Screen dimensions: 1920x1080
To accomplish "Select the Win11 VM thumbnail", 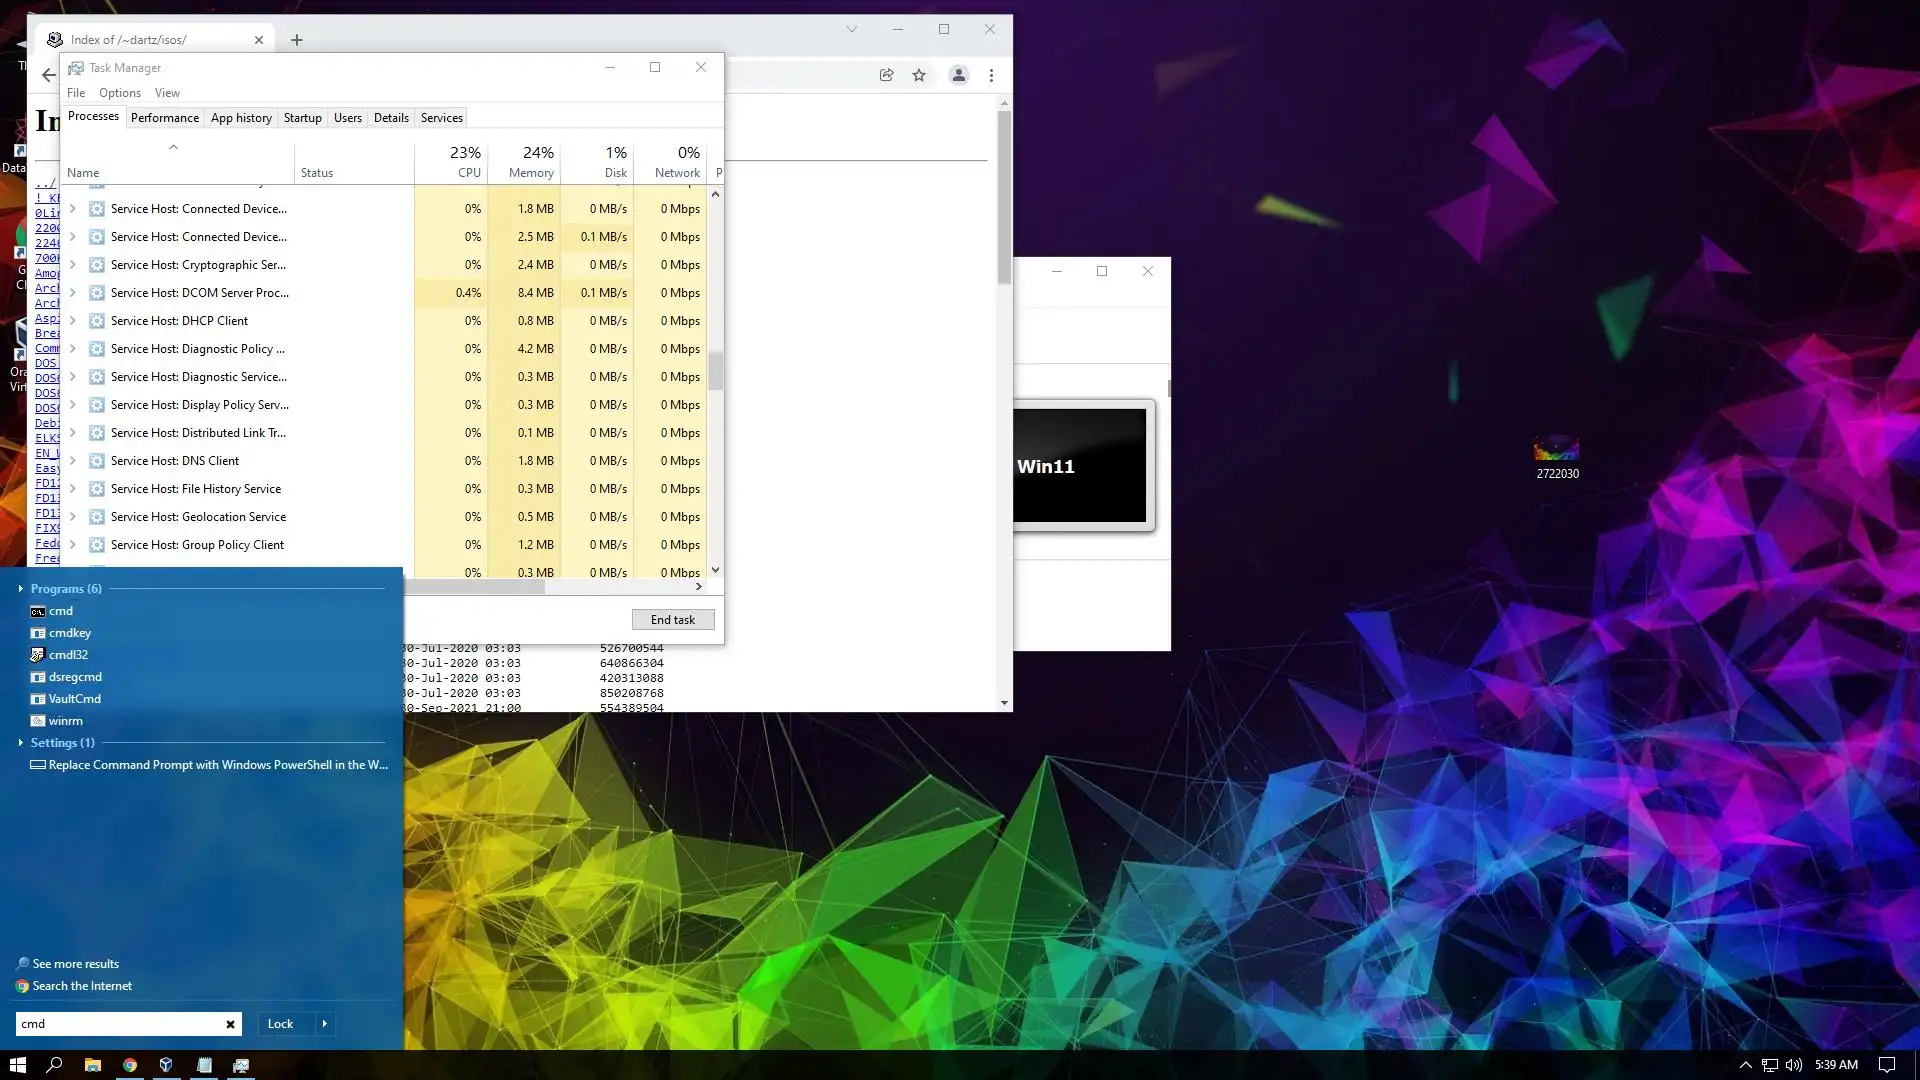I will pos(1080,466).
